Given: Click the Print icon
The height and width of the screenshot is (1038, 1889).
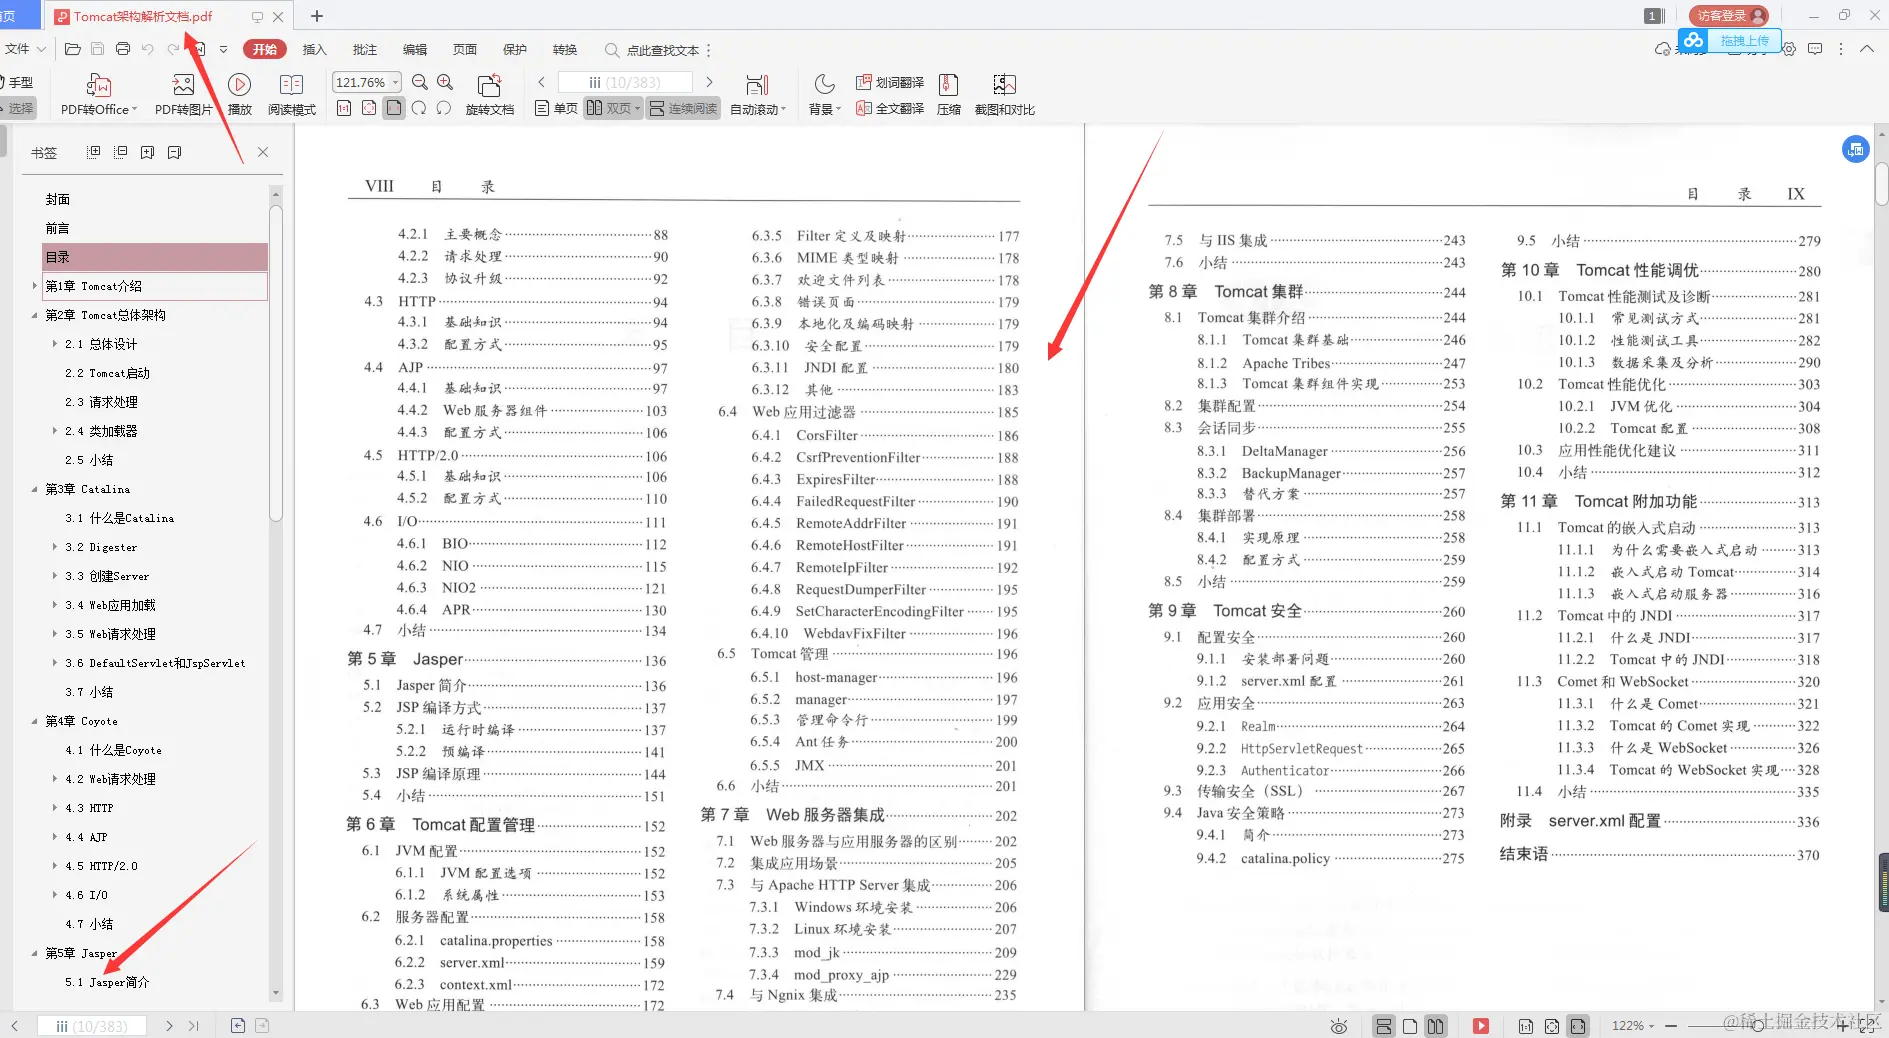Looking at the screenshot, I should (122, 49).
